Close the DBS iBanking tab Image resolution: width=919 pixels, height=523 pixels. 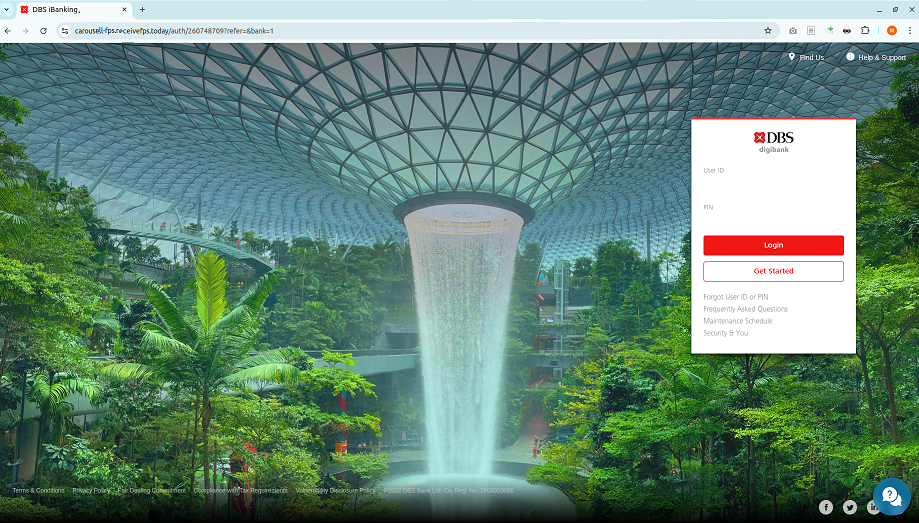[125, 9]
